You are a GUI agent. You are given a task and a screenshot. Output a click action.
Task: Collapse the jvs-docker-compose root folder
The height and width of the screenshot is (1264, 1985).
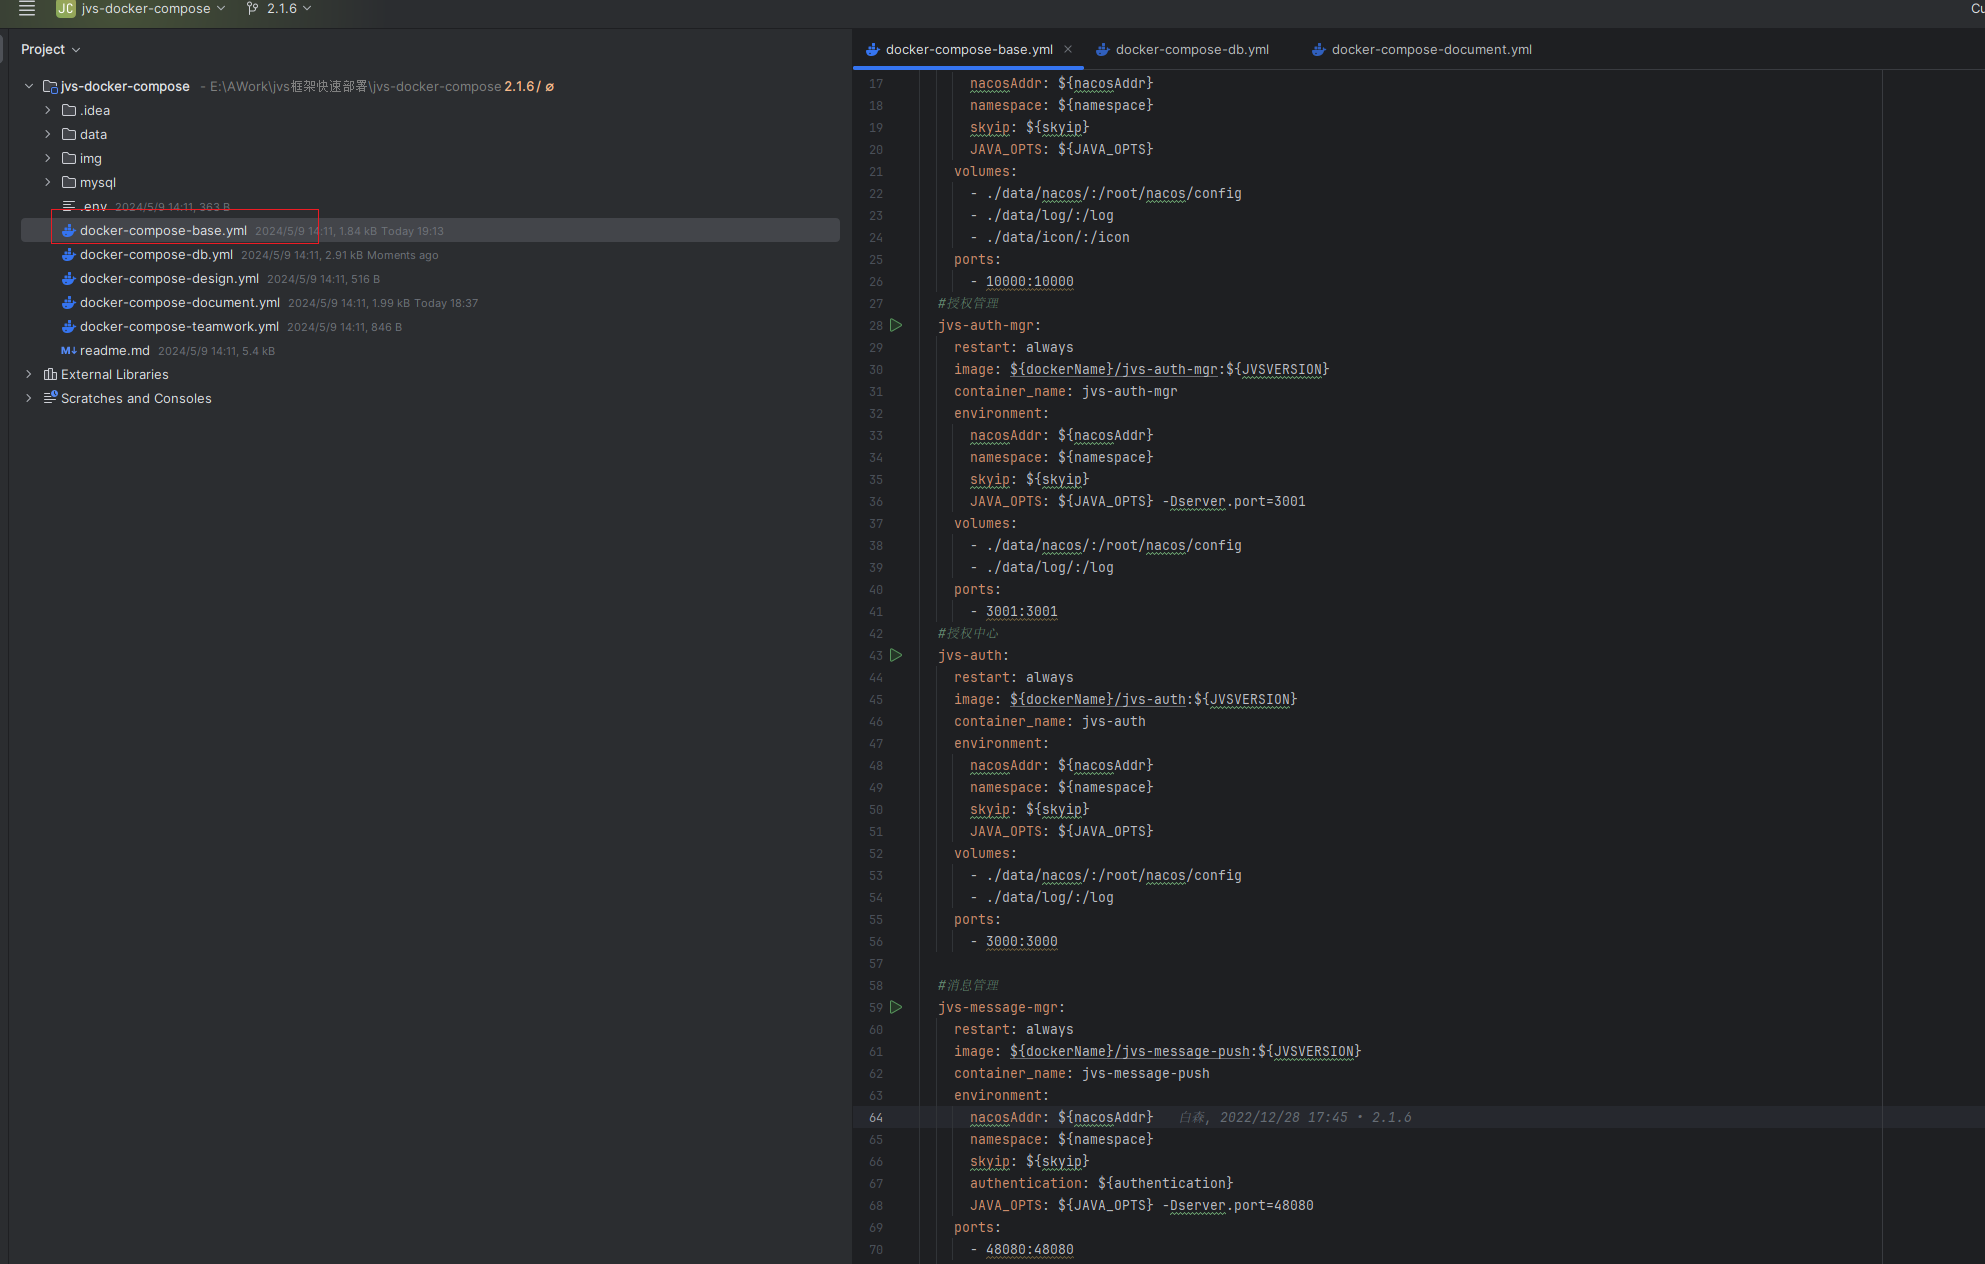(29, 86)
